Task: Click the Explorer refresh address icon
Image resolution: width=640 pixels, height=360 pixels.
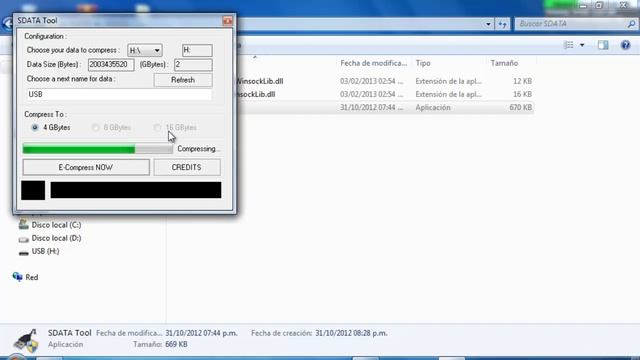Action: (x=502, y=24)
